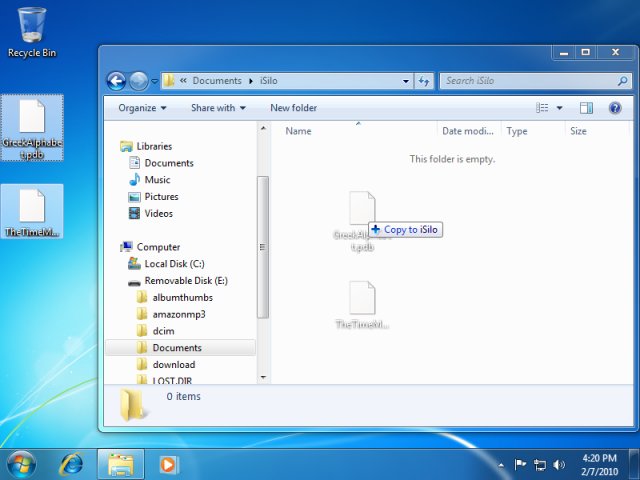Open the Music library
The width and height of the screenshot is (640, 480).
pos(157,180)
